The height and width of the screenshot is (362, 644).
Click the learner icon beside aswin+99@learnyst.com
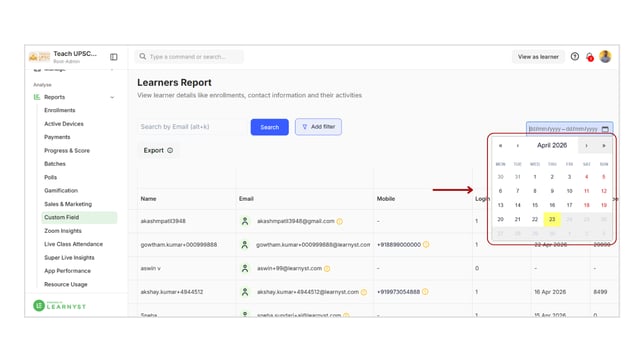(245, 268)
